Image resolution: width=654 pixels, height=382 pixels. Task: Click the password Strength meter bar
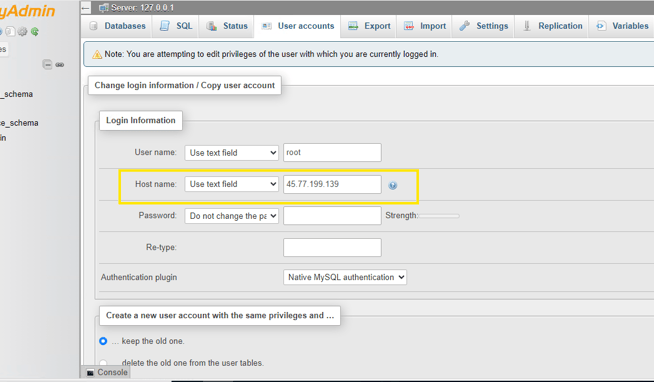tap(439, 216)
